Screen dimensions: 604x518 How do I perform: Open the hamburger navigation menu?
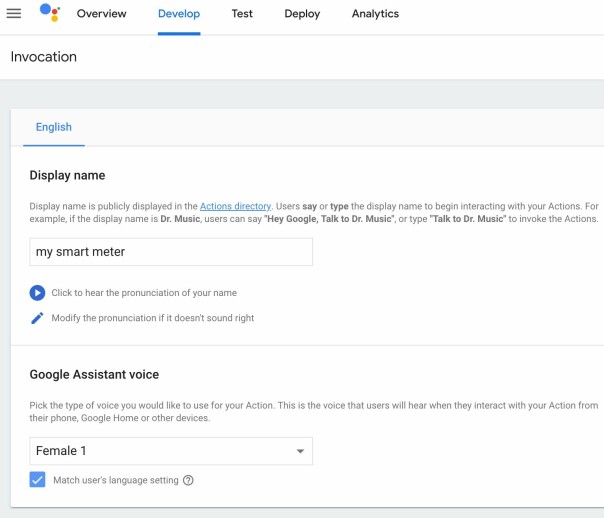[14, 13]
